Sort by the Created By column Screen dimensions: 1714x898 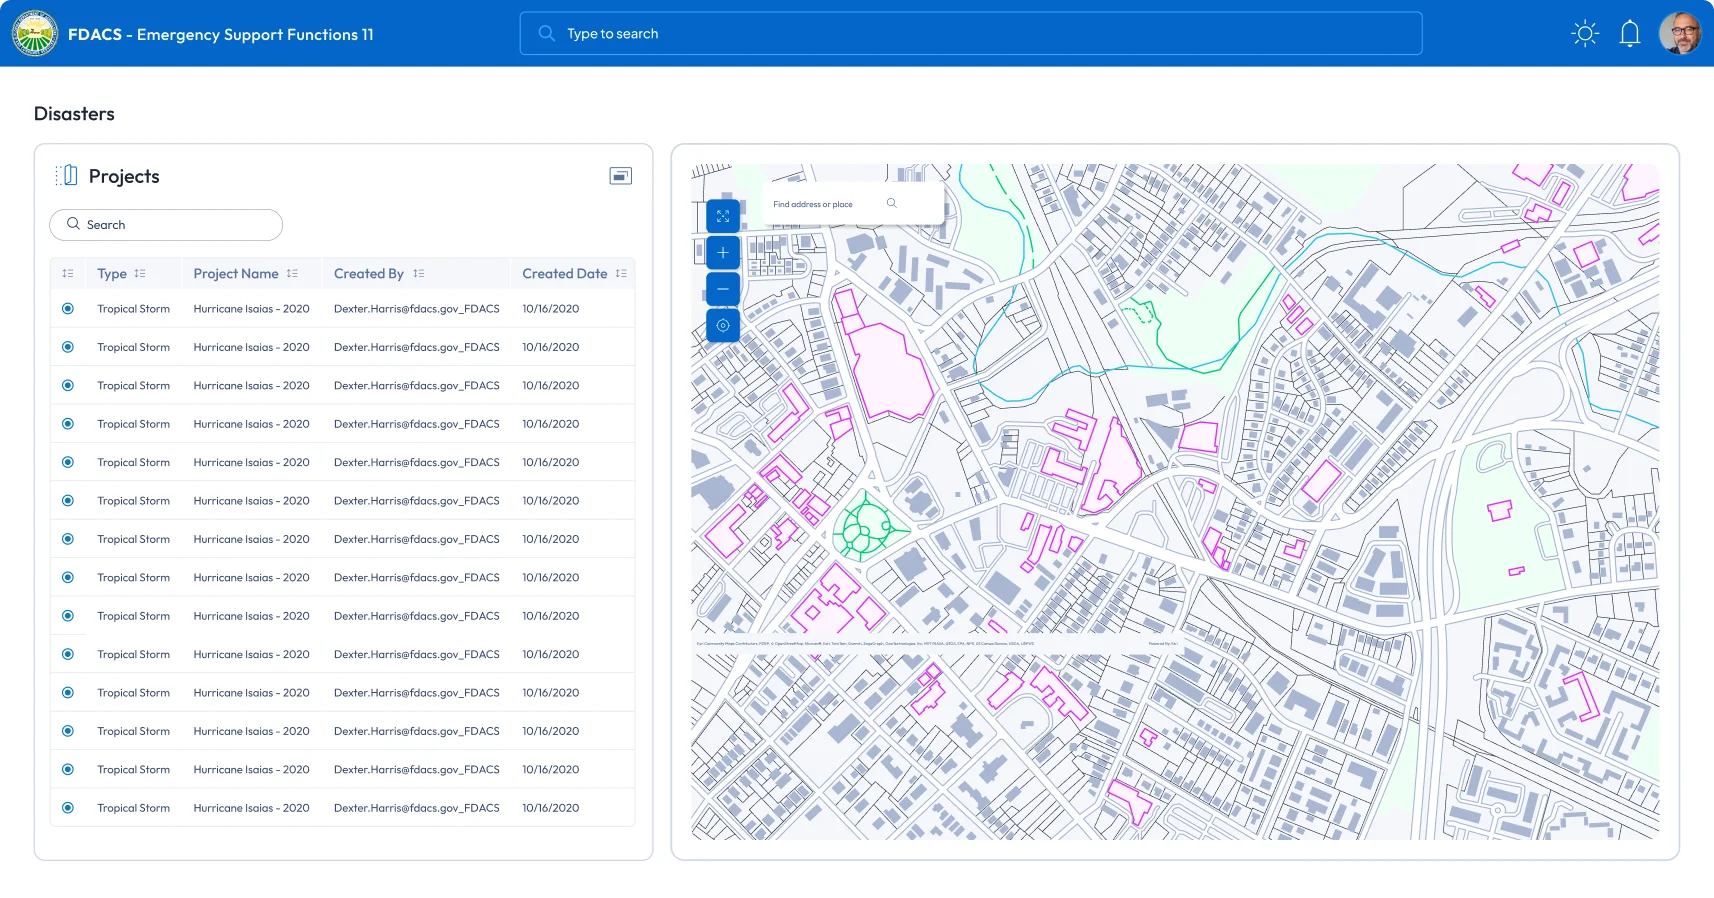pos(419,274)
